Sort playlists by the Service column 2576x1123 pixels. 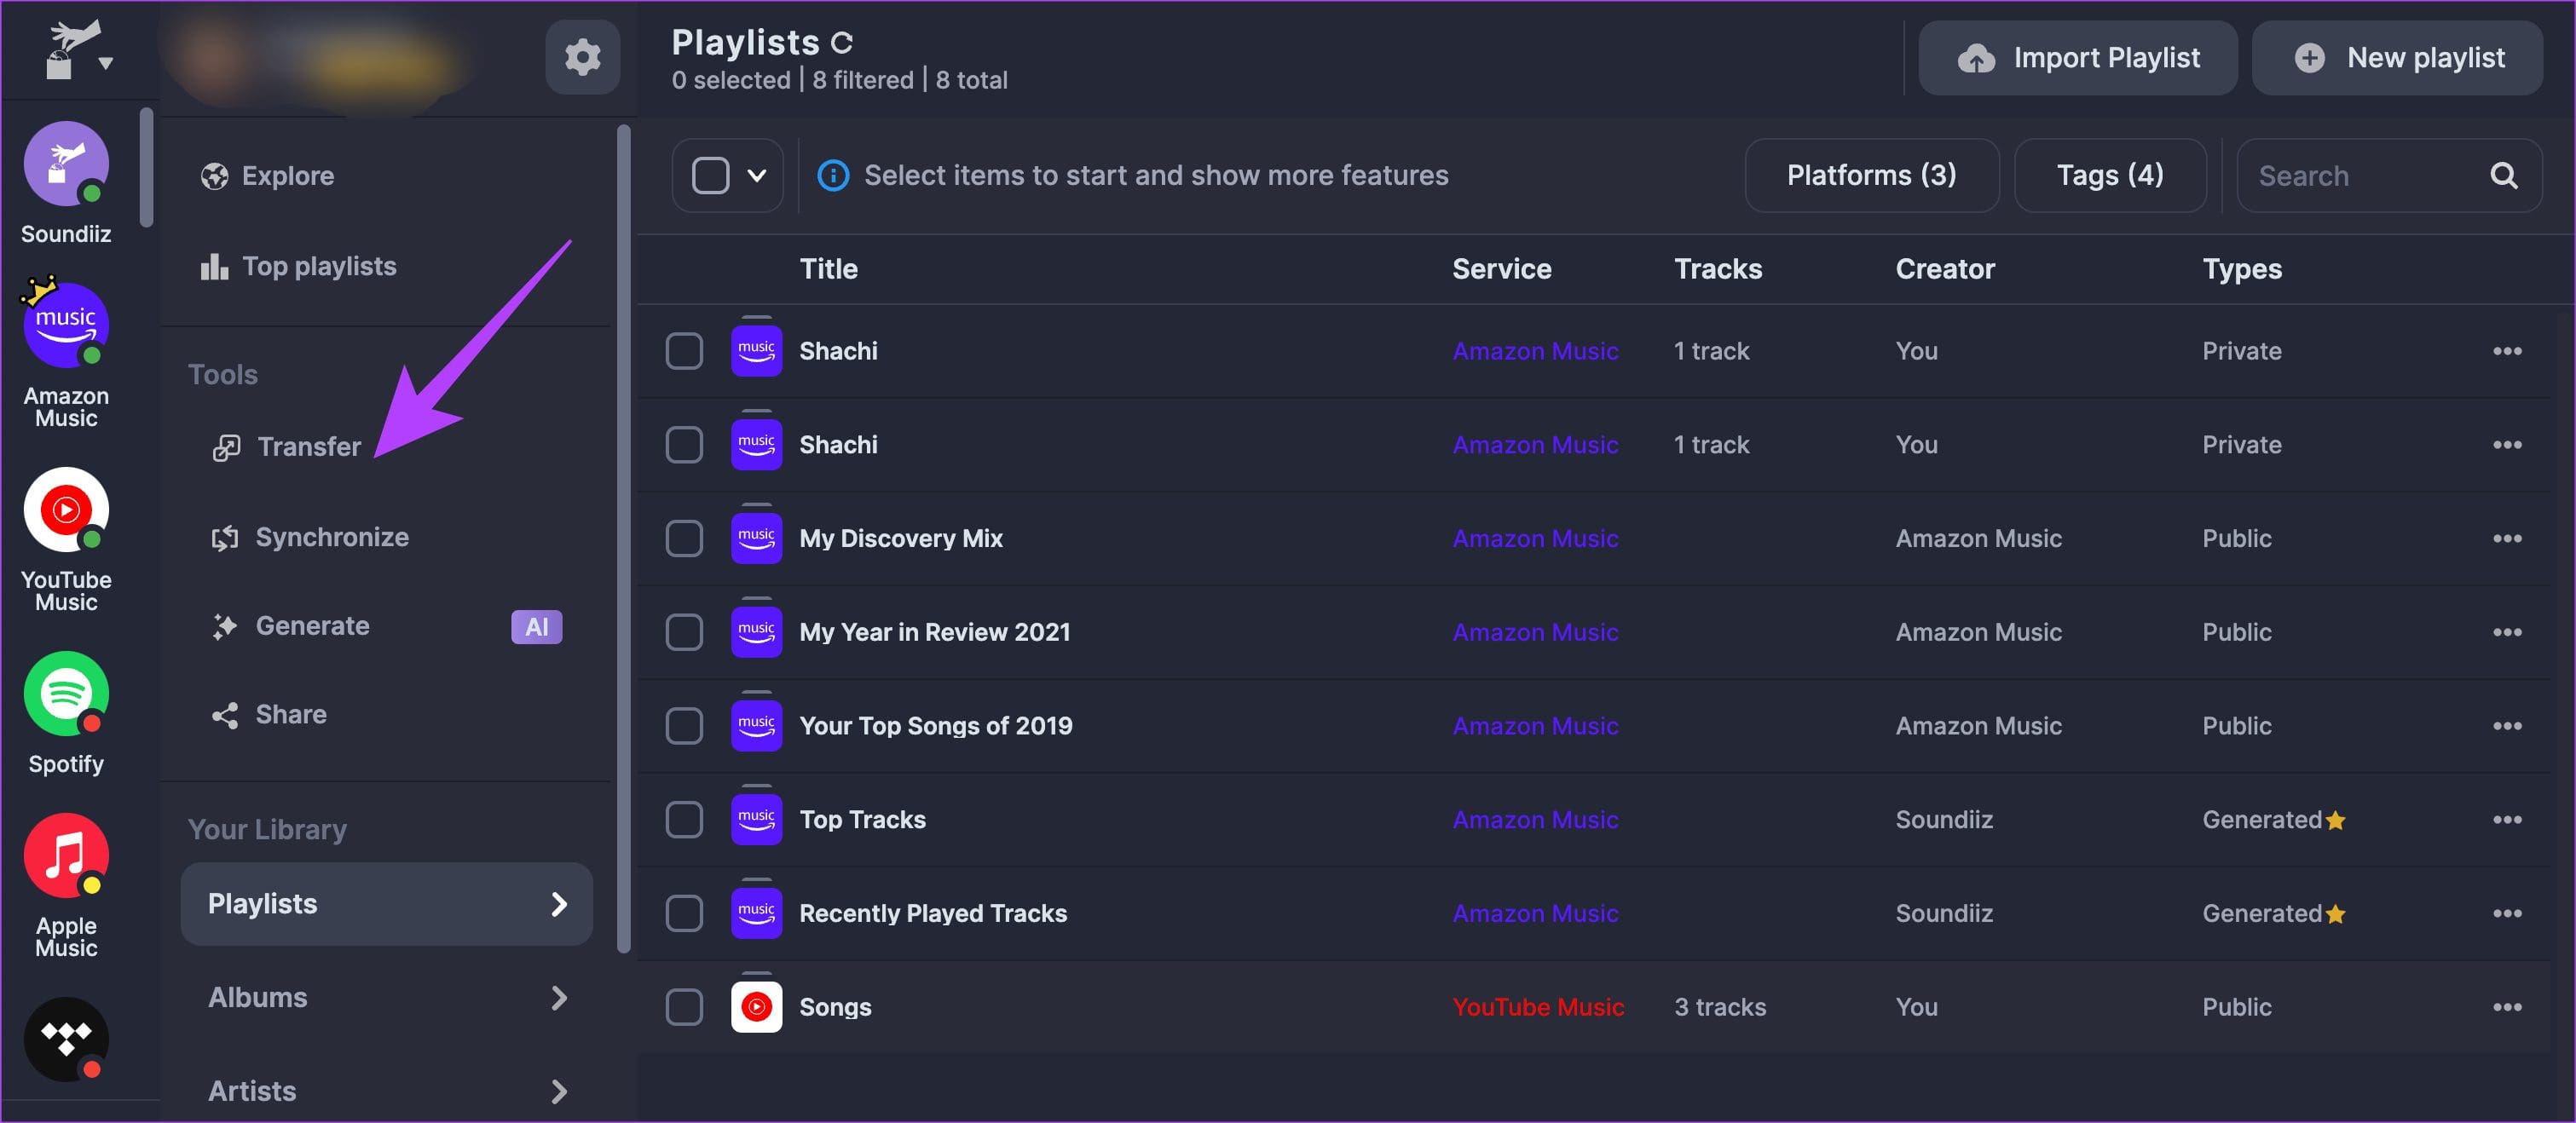1502,270
